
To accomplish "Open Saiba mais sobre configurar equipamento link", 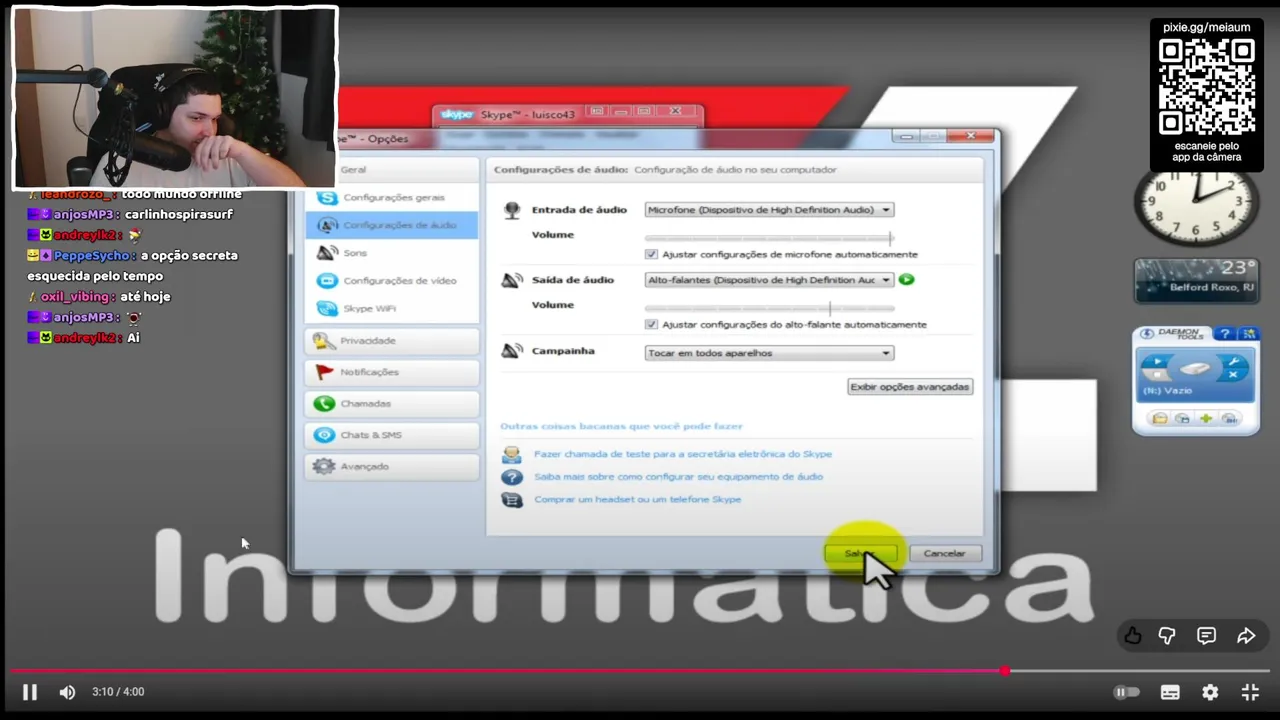I will click(x=678, y=477).
